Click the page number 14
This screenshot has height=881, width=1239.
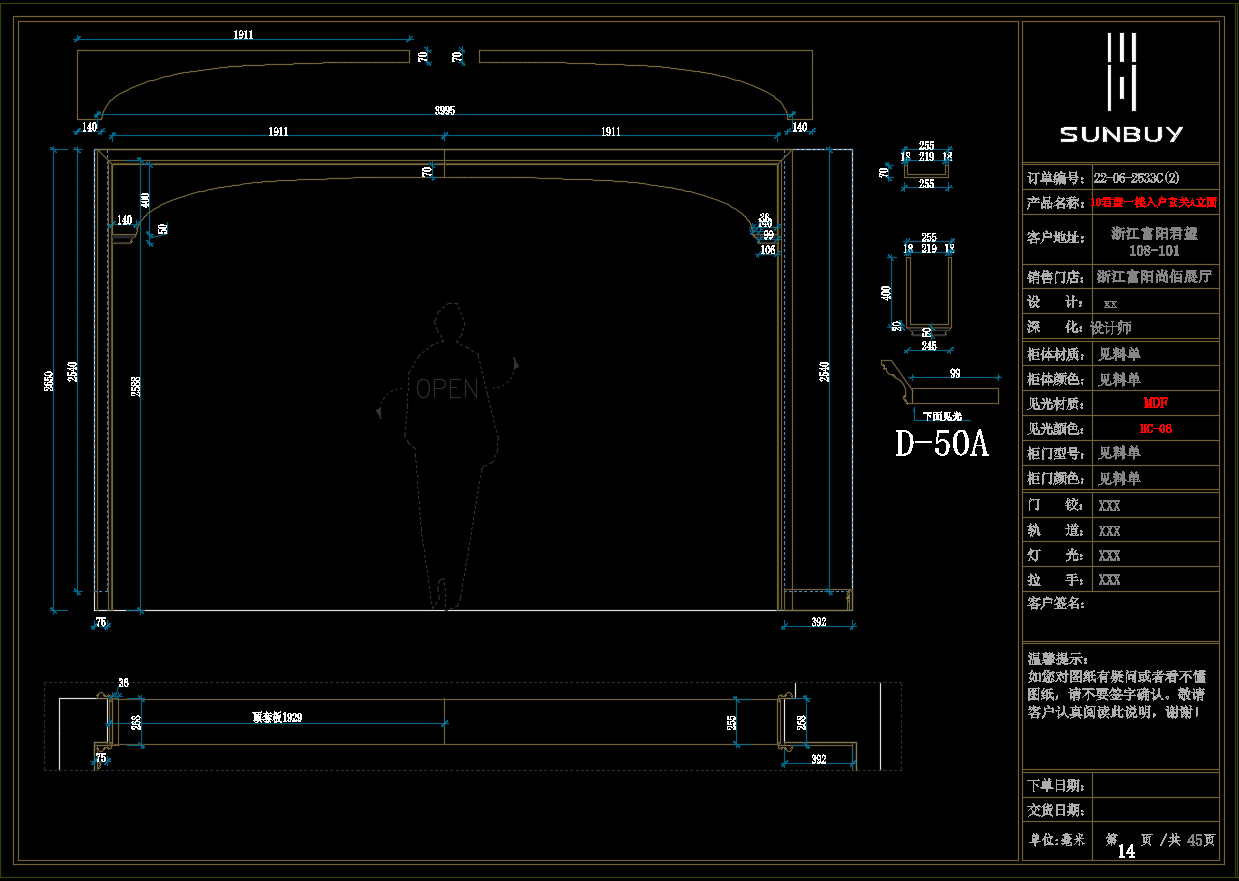coord(1126,851)
